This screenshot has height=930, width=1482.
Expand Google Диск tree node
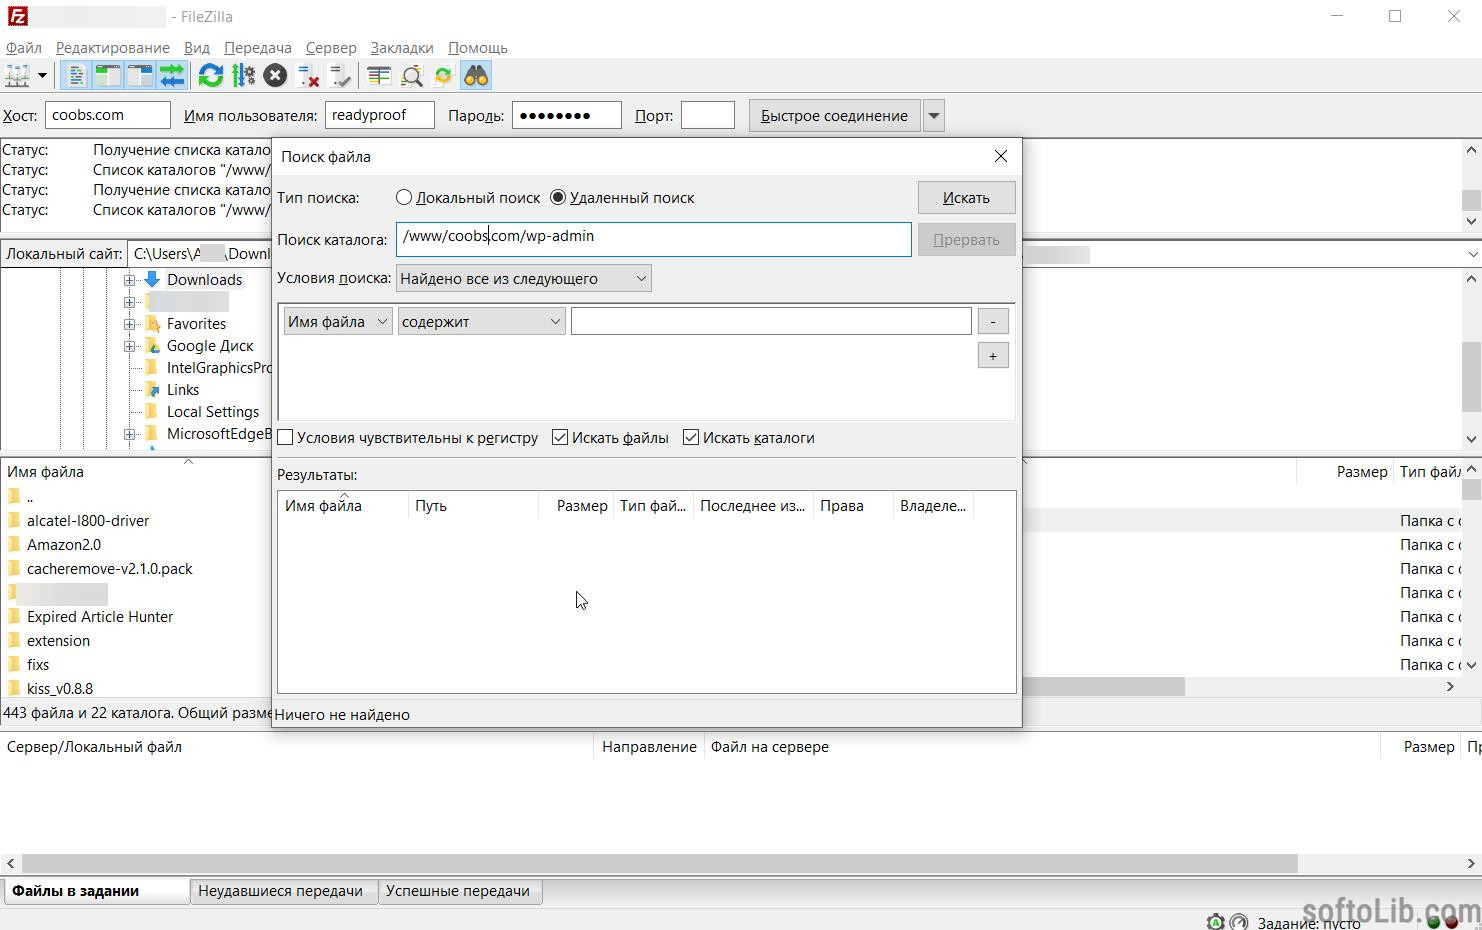(129, 346)
